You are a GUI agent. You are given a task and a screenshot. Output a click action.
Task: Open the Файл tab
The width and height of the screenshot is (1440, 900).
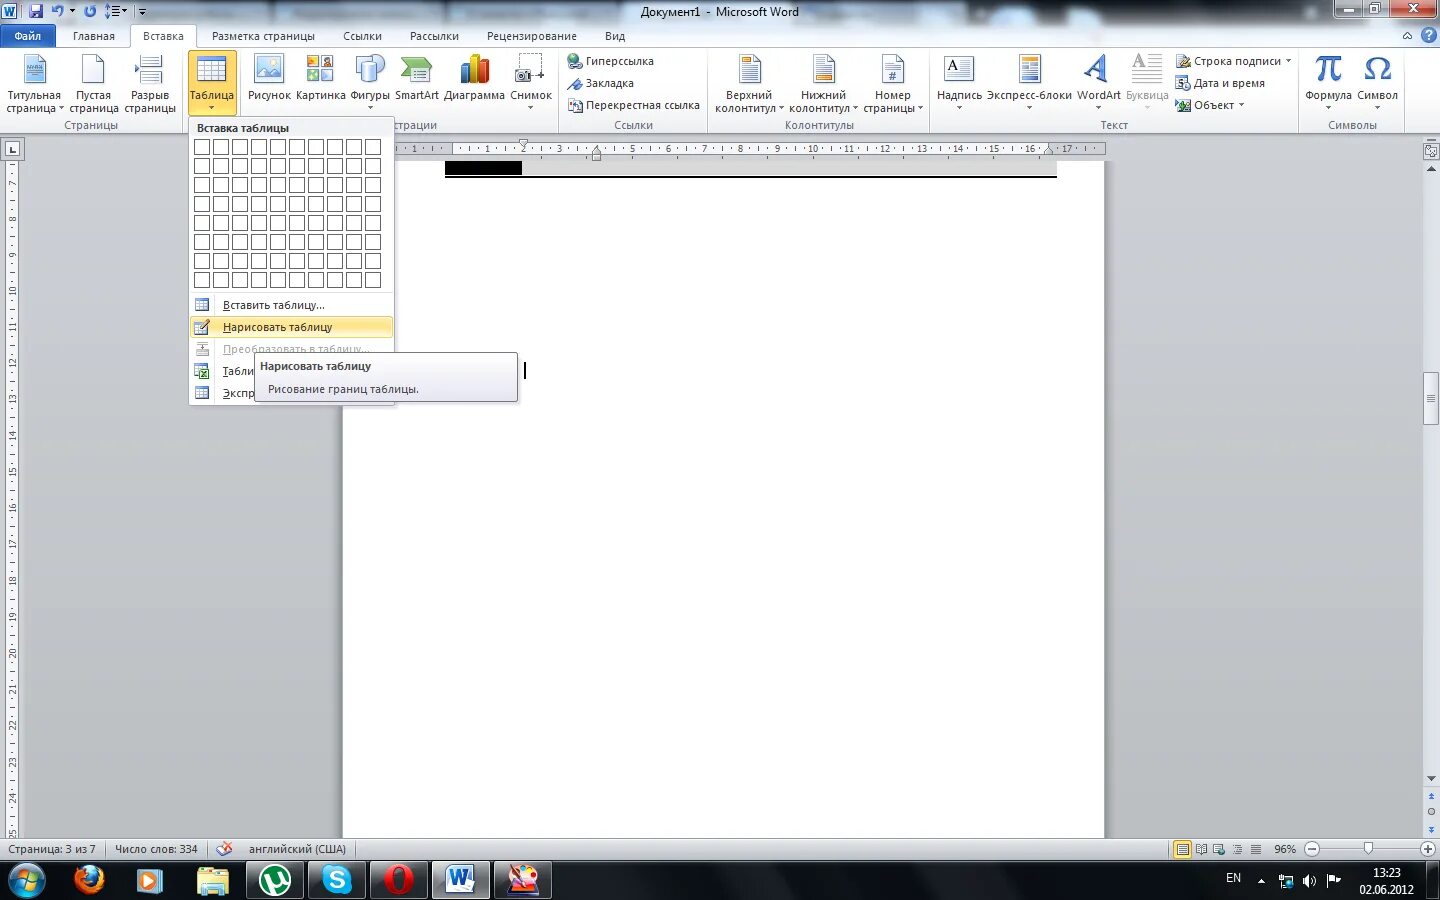[28, 36]
